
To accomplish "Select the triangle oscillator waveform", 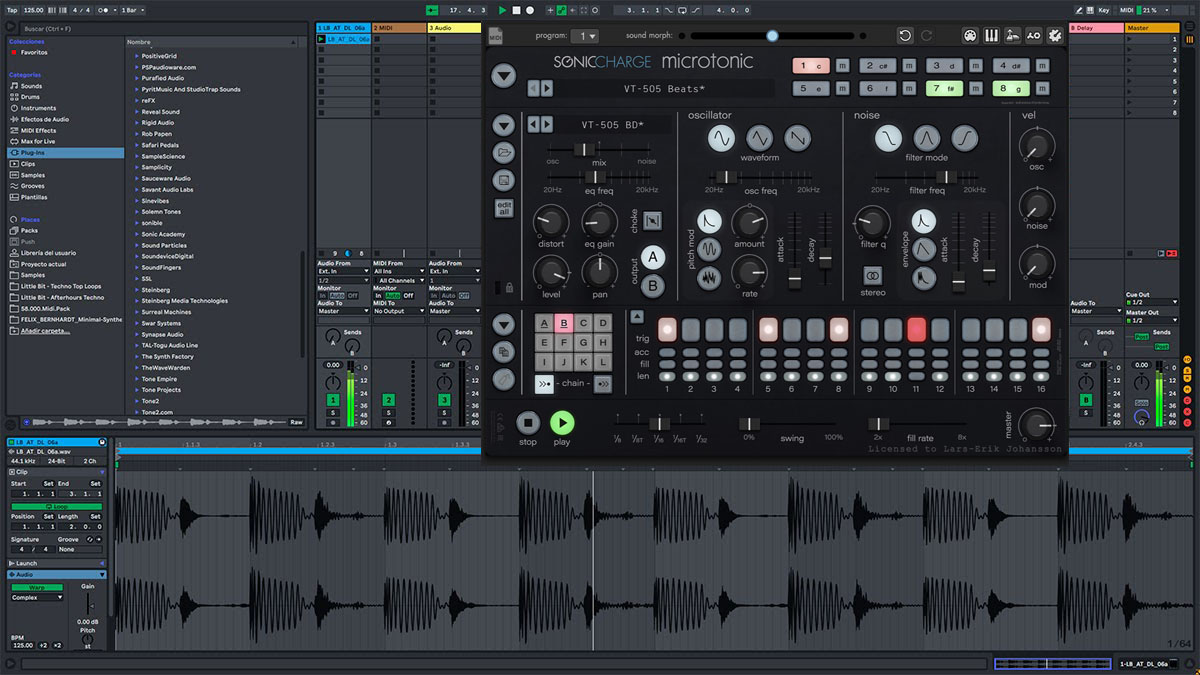I will pos(759,138).
